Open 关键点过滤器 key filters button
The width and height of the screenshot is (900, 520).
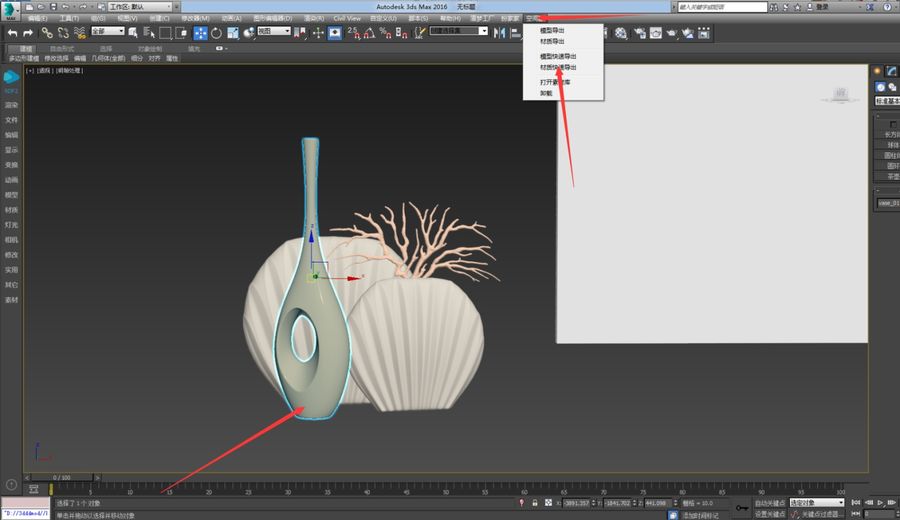pos(821,514)
